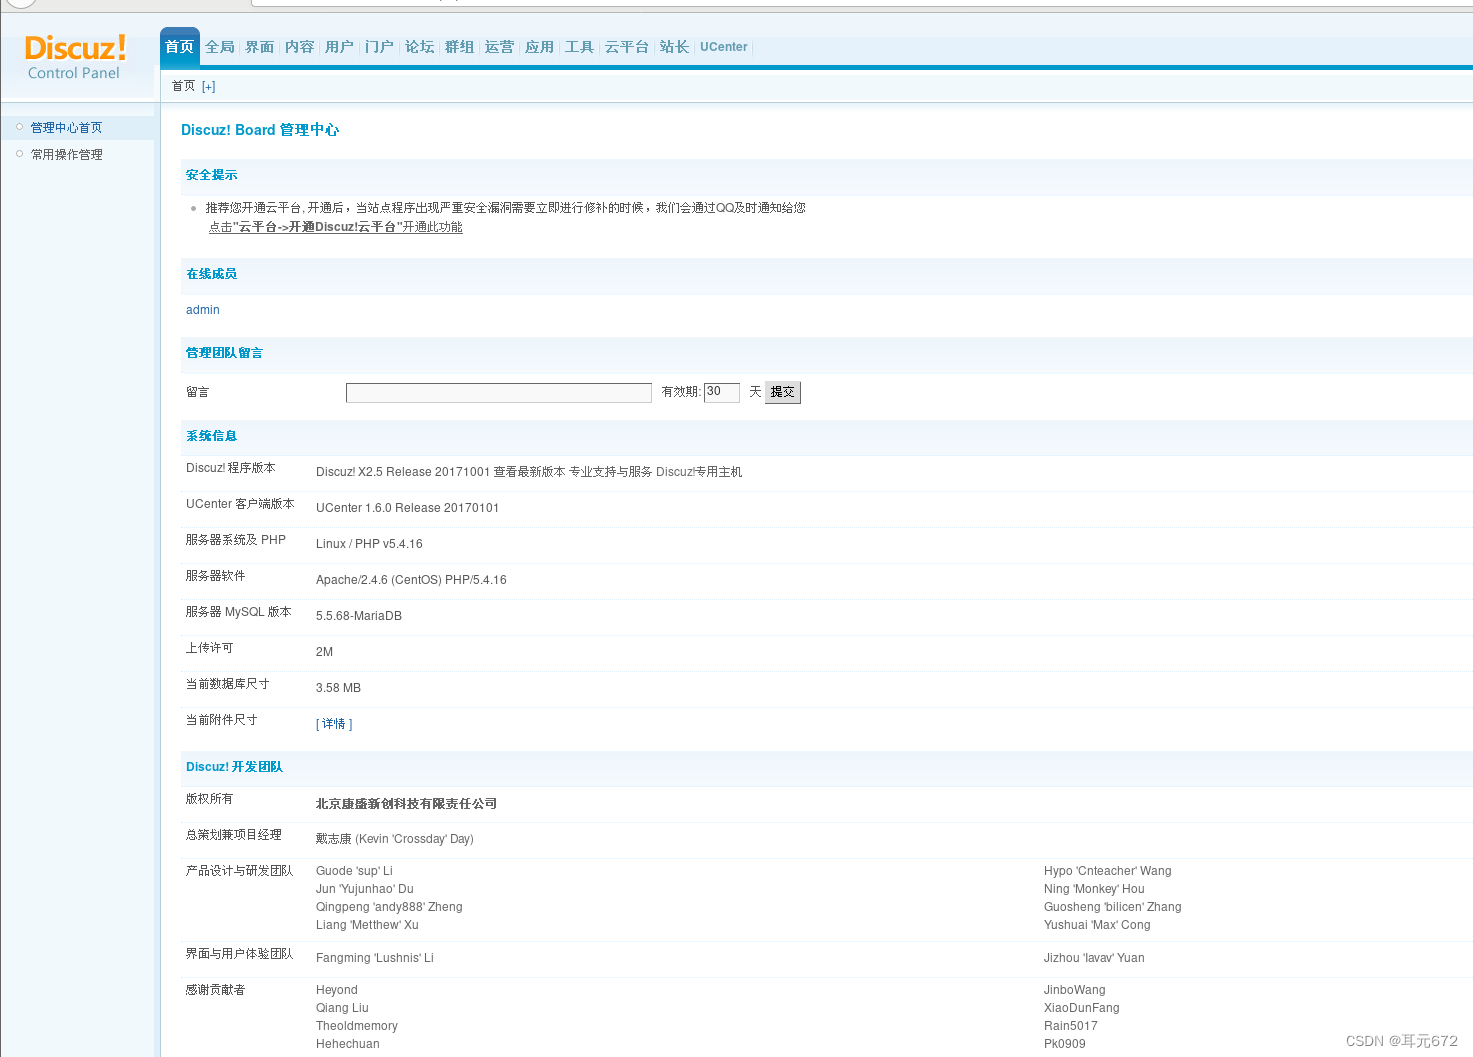Focus the 留言 message input field

(499, 393)
